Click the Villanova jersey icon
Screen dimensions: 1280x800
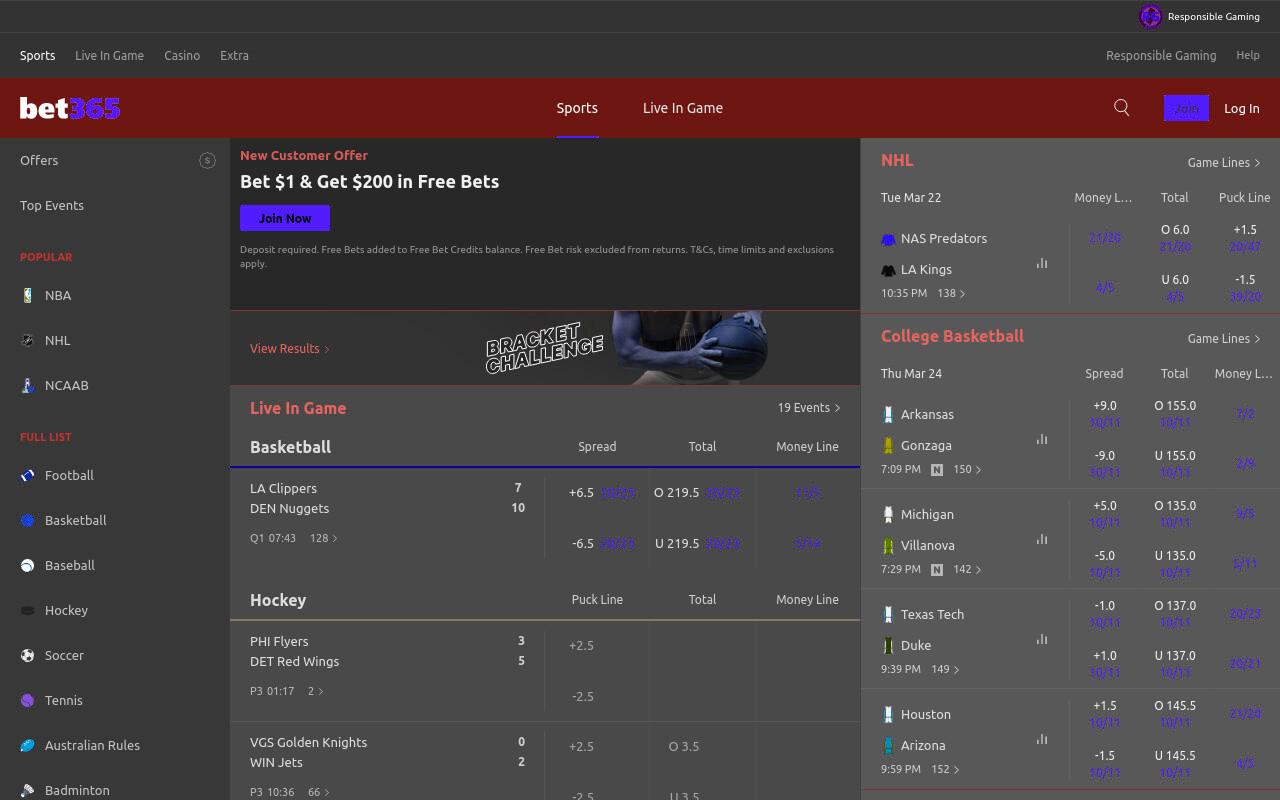(888, 546)
